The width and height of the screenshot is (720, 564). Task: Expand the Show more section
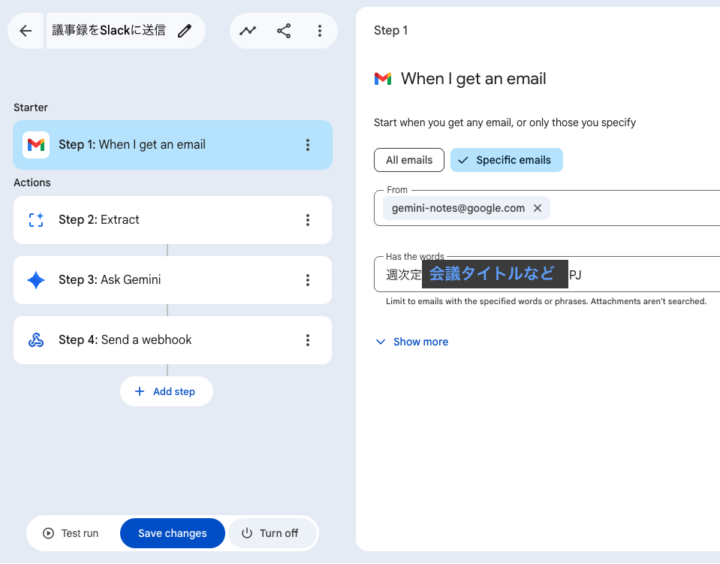(x=411, y=342)
